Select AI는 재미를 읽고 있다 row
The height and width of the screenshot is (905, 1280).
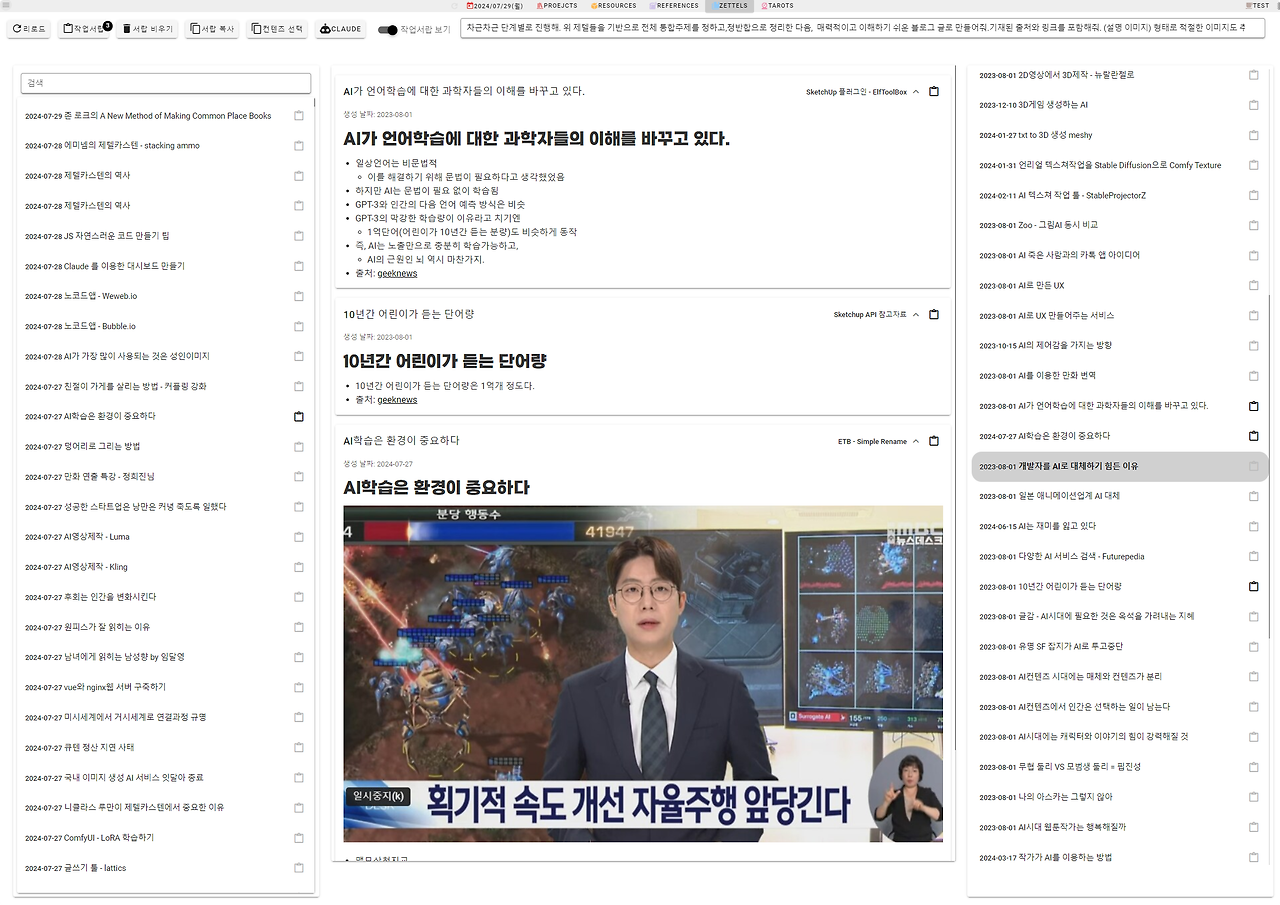click(1120, 526)
